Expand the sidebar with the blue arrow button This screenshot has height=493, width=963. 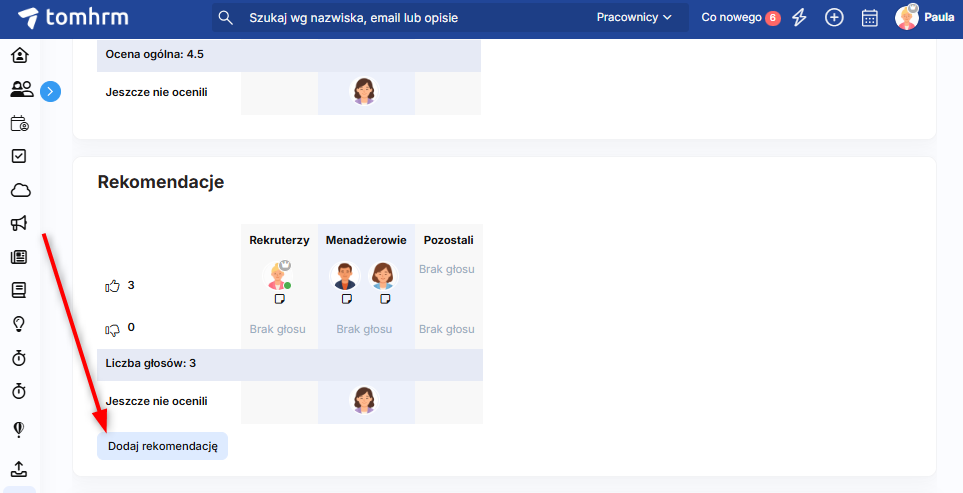click(x=51, y=92)
